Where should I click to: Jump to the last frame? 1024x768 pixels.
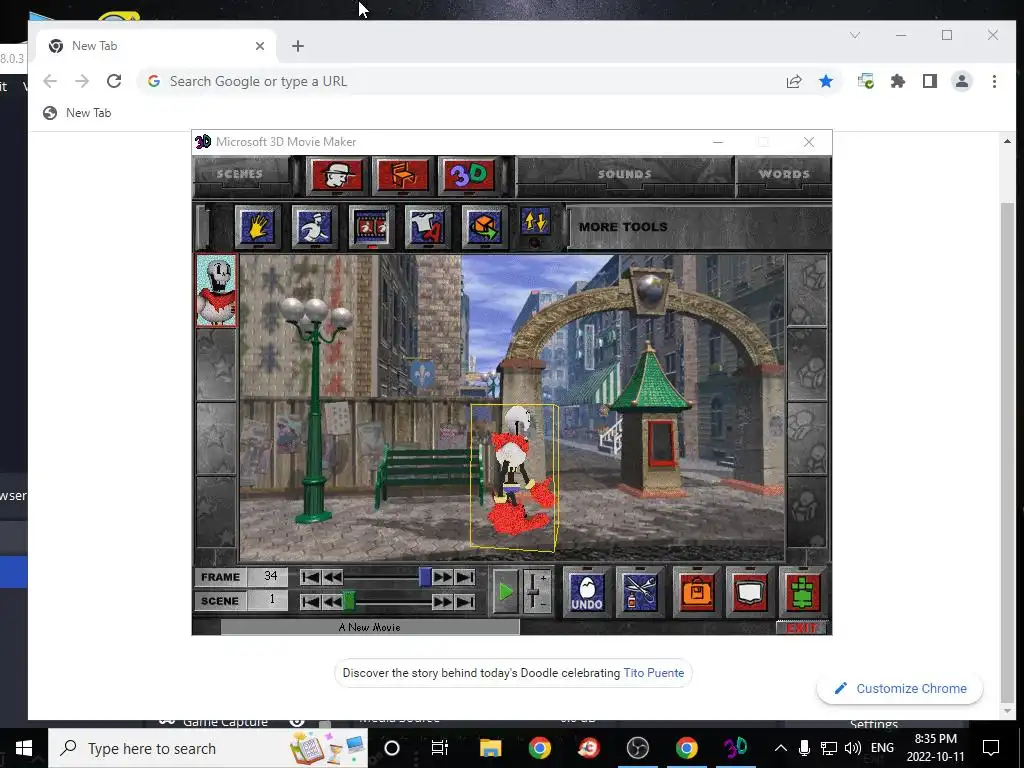(465, 577)
